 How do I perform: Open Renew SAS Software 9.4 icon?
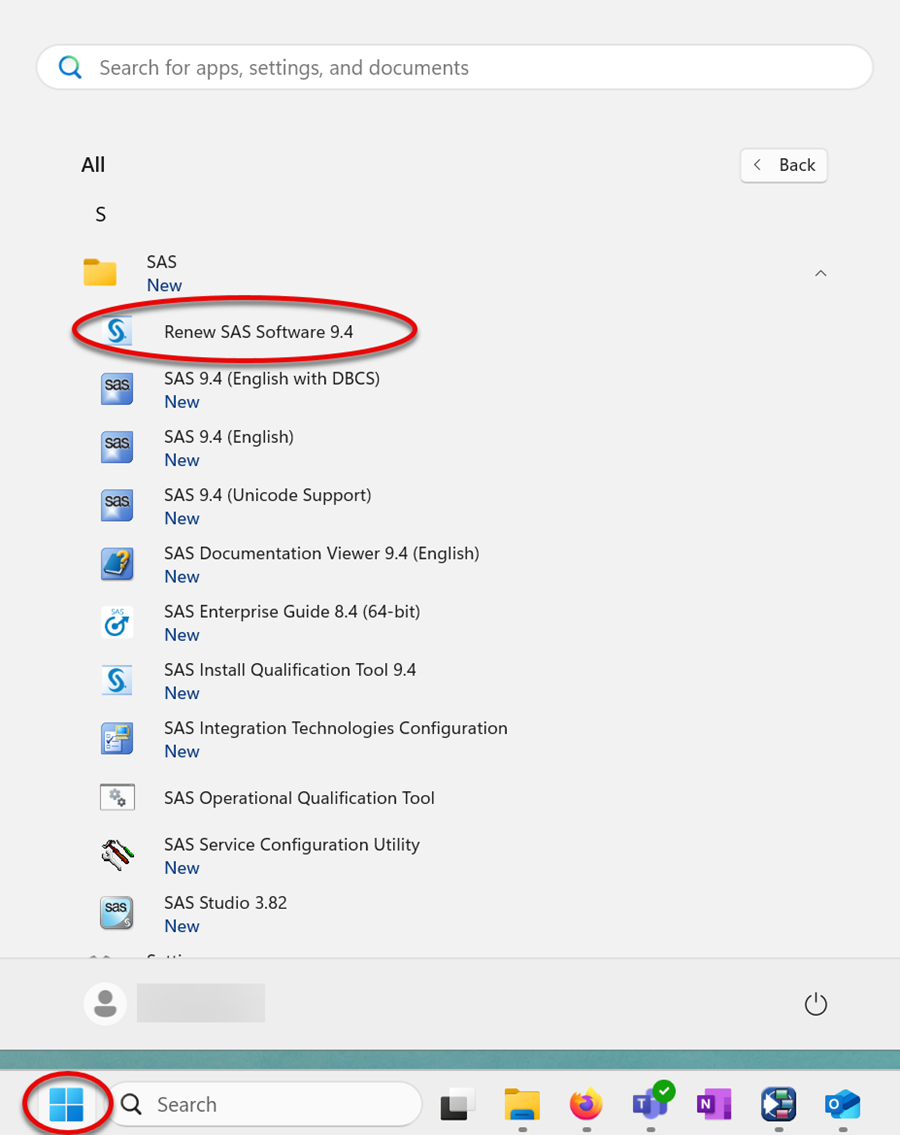tap(117, 332)
